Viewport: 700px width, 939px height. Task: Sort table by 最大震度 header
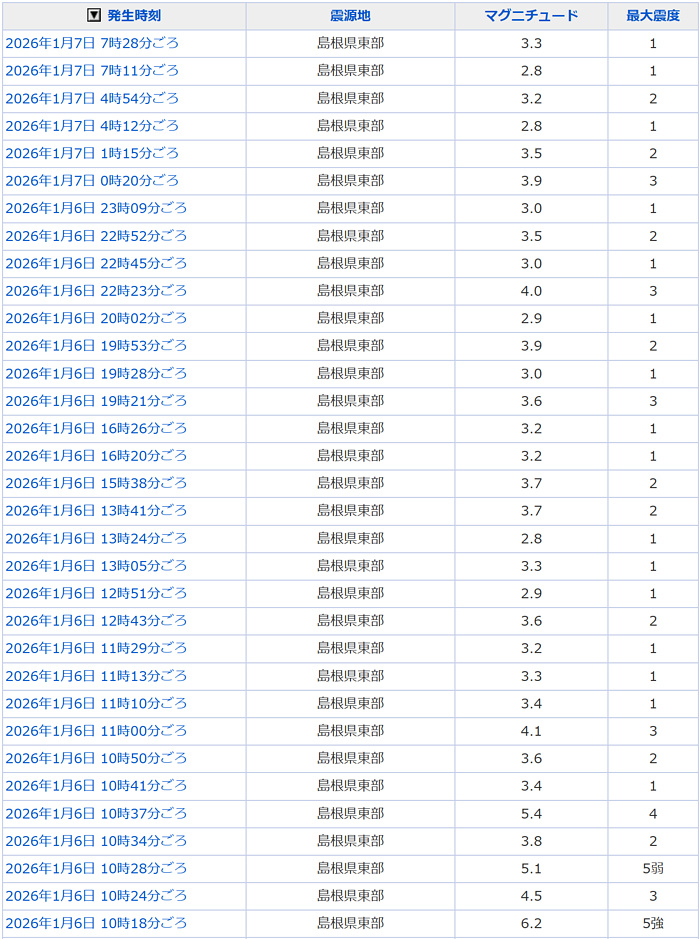(652, 16)
